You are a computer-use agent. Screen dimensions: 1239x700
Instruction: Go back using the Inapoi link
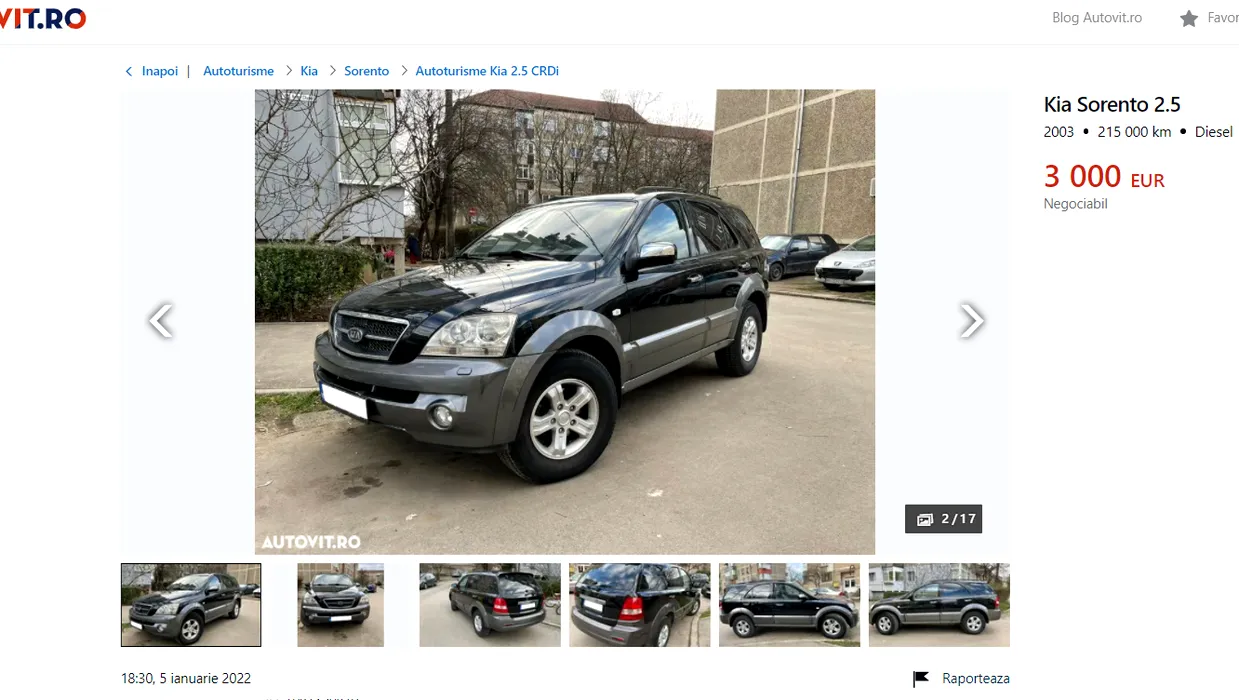[x=160, y=71]
